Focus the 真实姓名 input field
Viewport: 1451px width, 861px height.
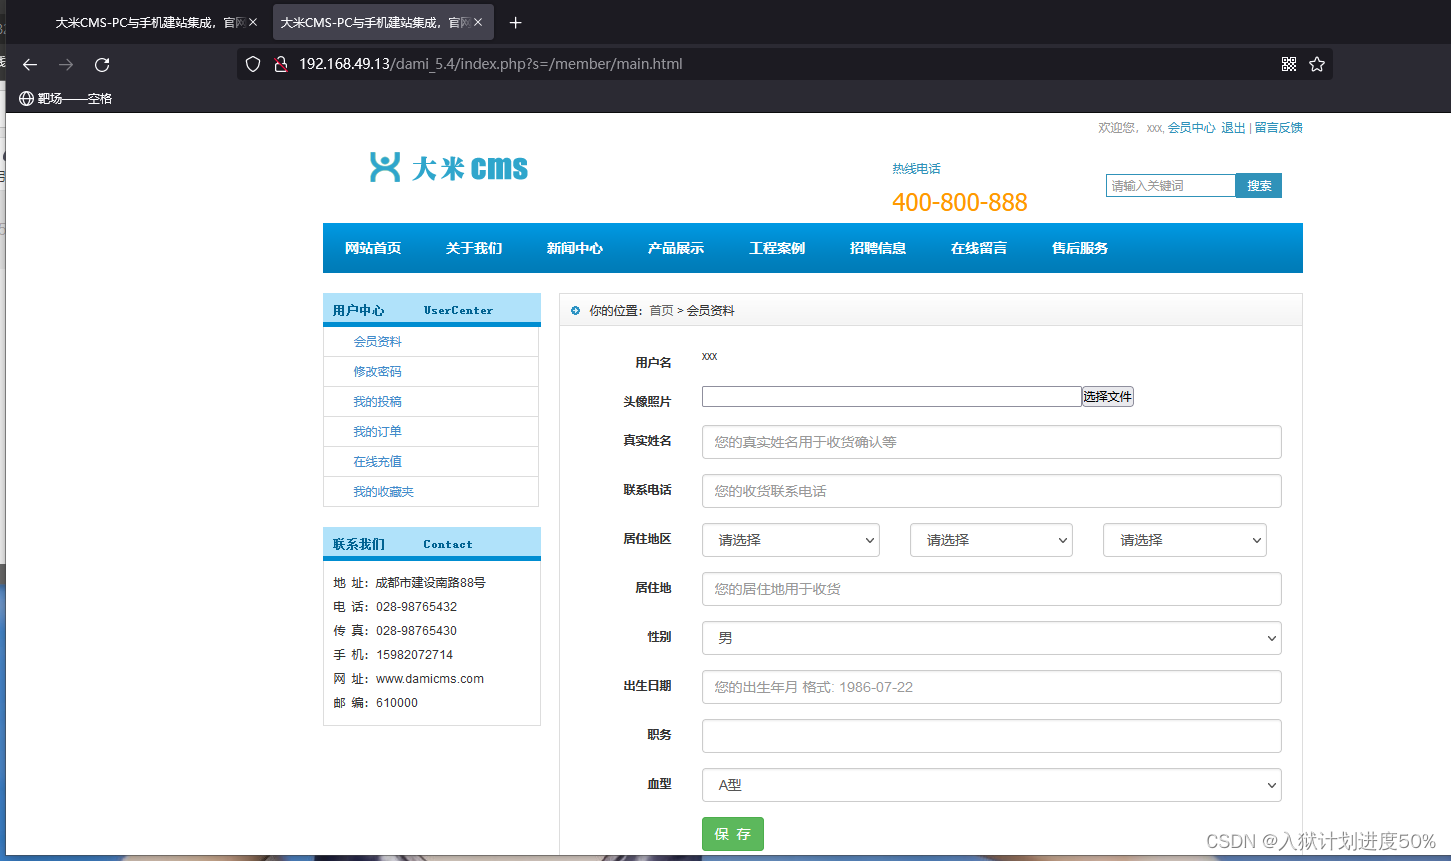pos(992,442)
